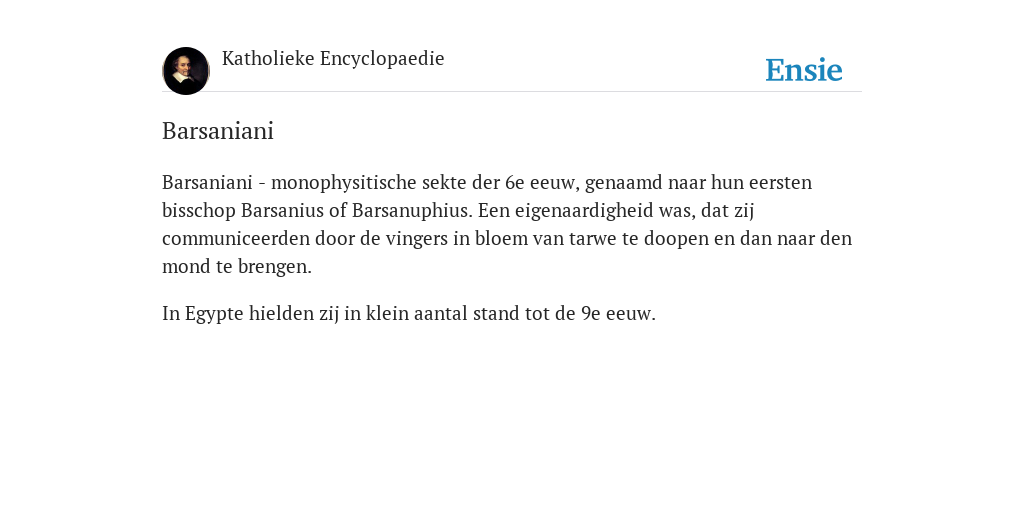Click the word 'bisschop' in the paragraph
Screen dimensions: 1024x512
click(199, 211)
